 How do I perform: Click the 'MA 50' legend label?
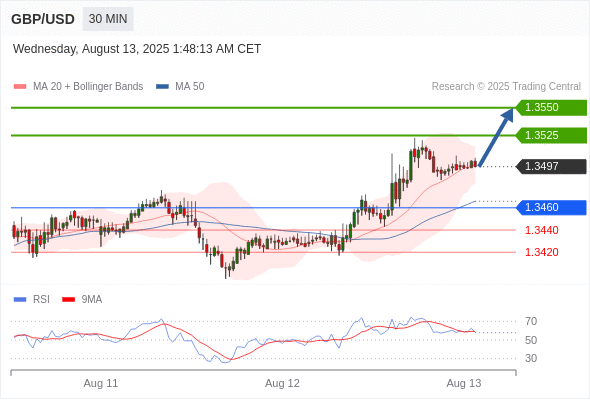click(x=190, y=87)
